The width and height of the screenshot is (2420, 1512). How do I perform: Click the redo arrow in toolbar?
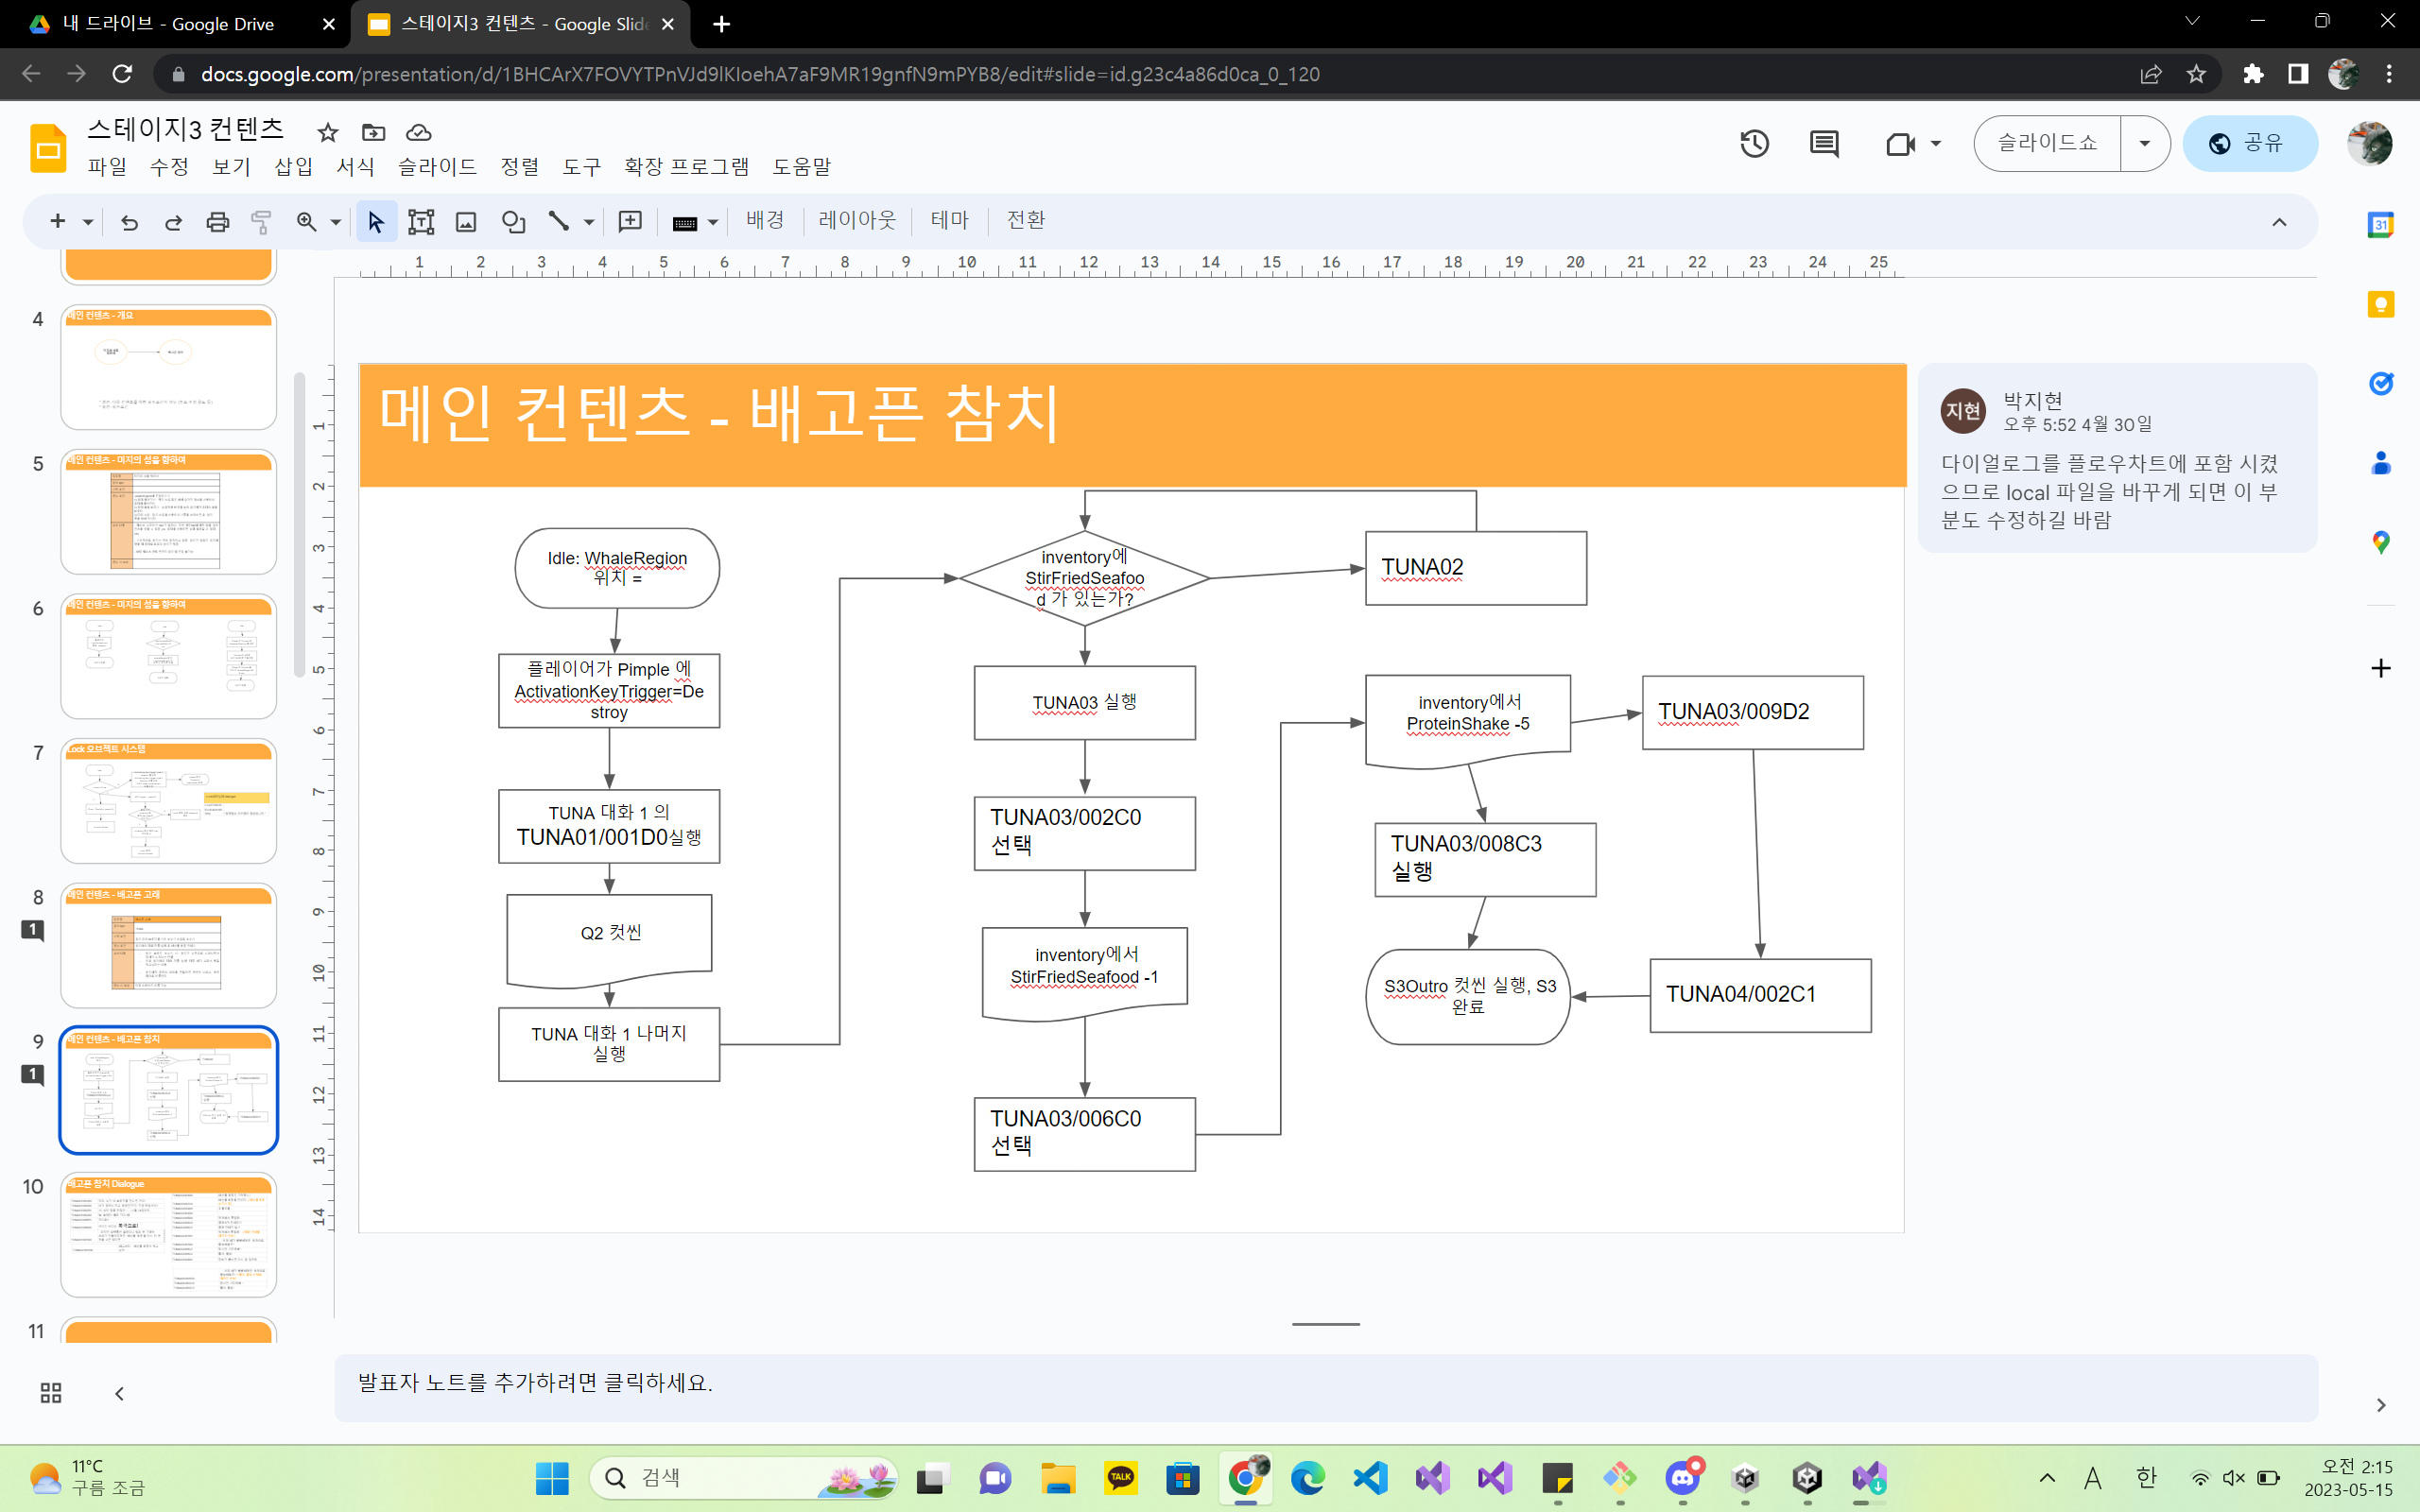174,222
